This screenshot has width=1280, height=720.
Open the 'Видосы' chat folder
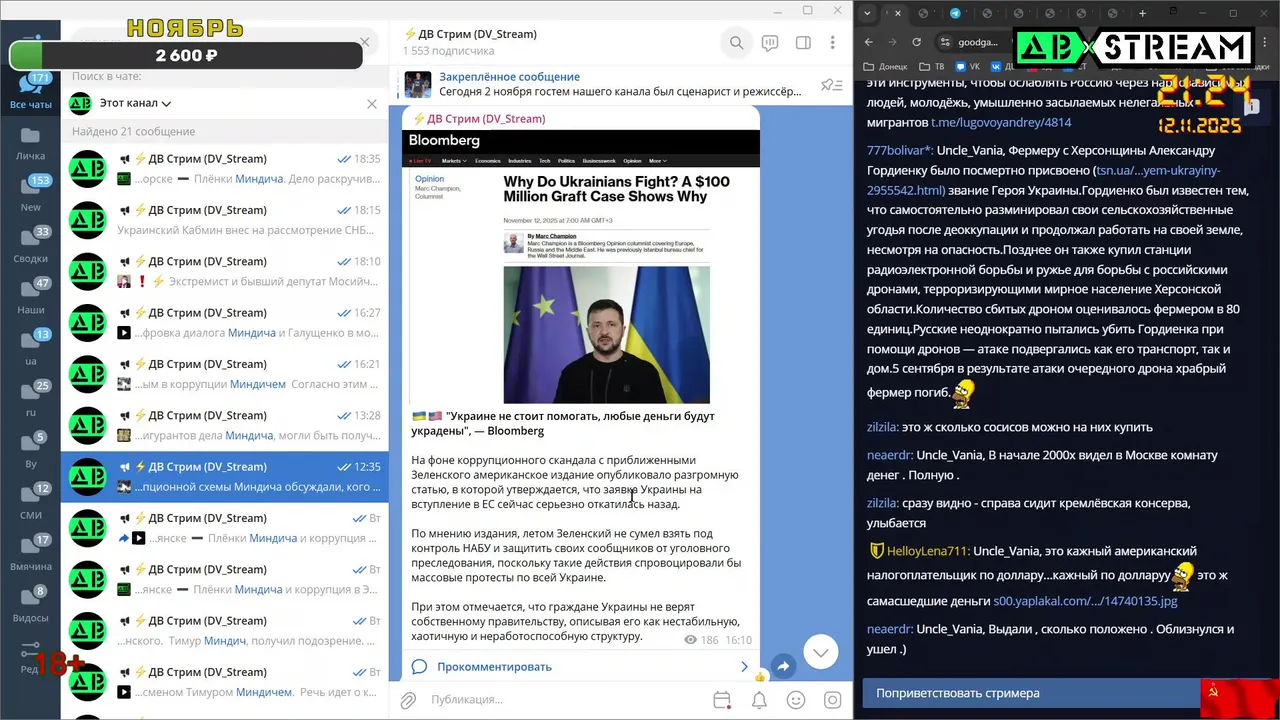click(x=31, y=605)
